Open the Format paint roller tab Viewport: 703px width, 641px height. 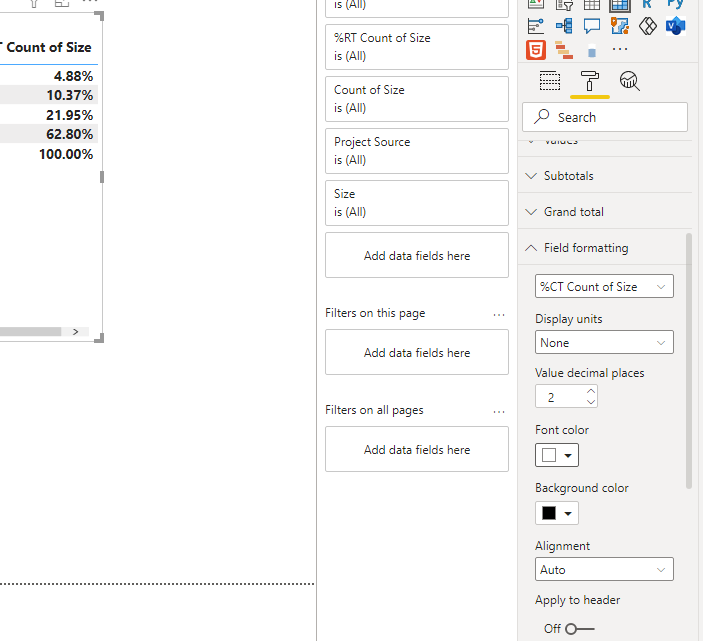pyautogui.click(x=590, y=82)
